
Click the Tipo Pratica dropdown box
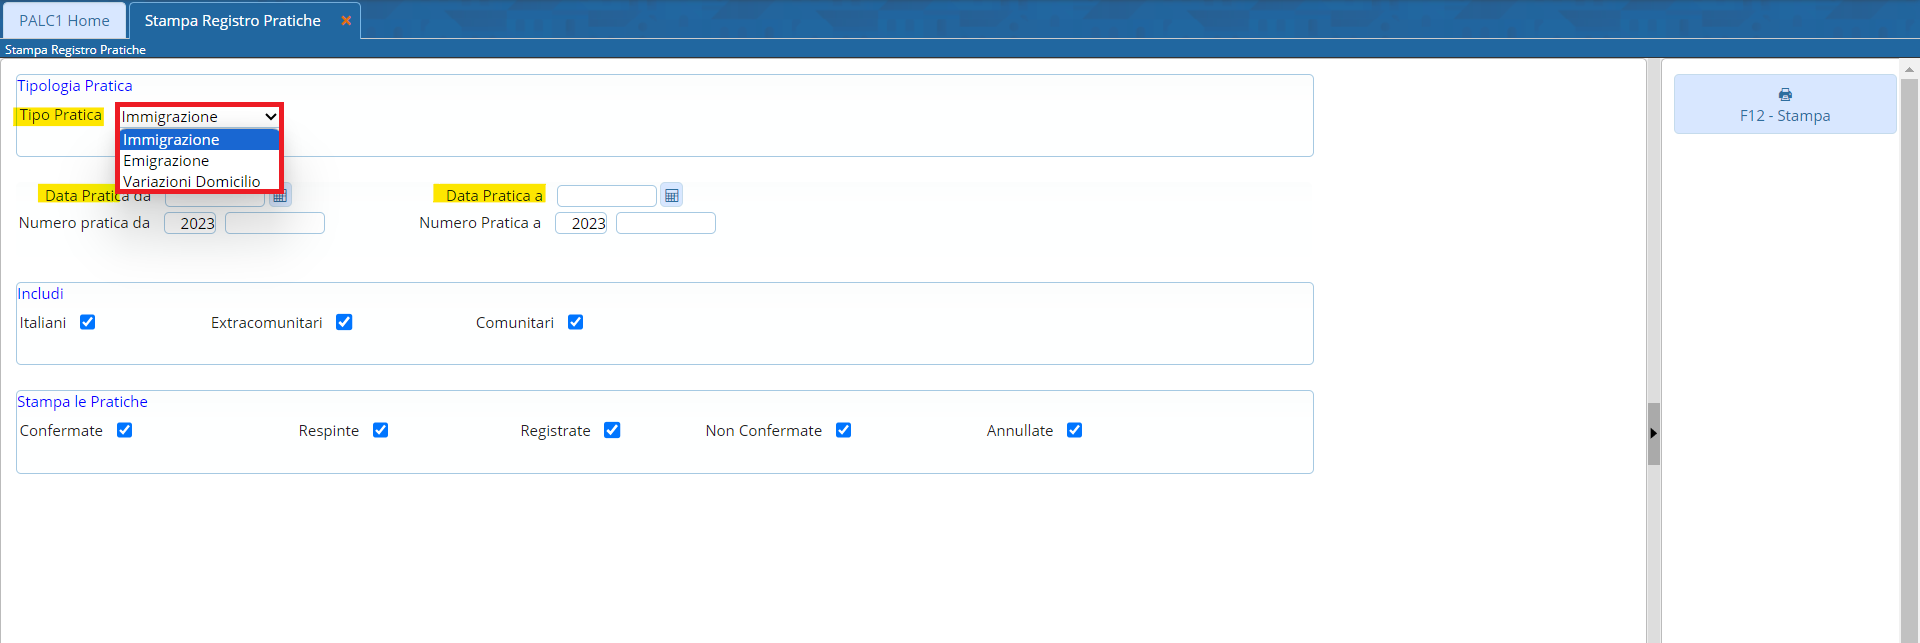pos(199,117)
